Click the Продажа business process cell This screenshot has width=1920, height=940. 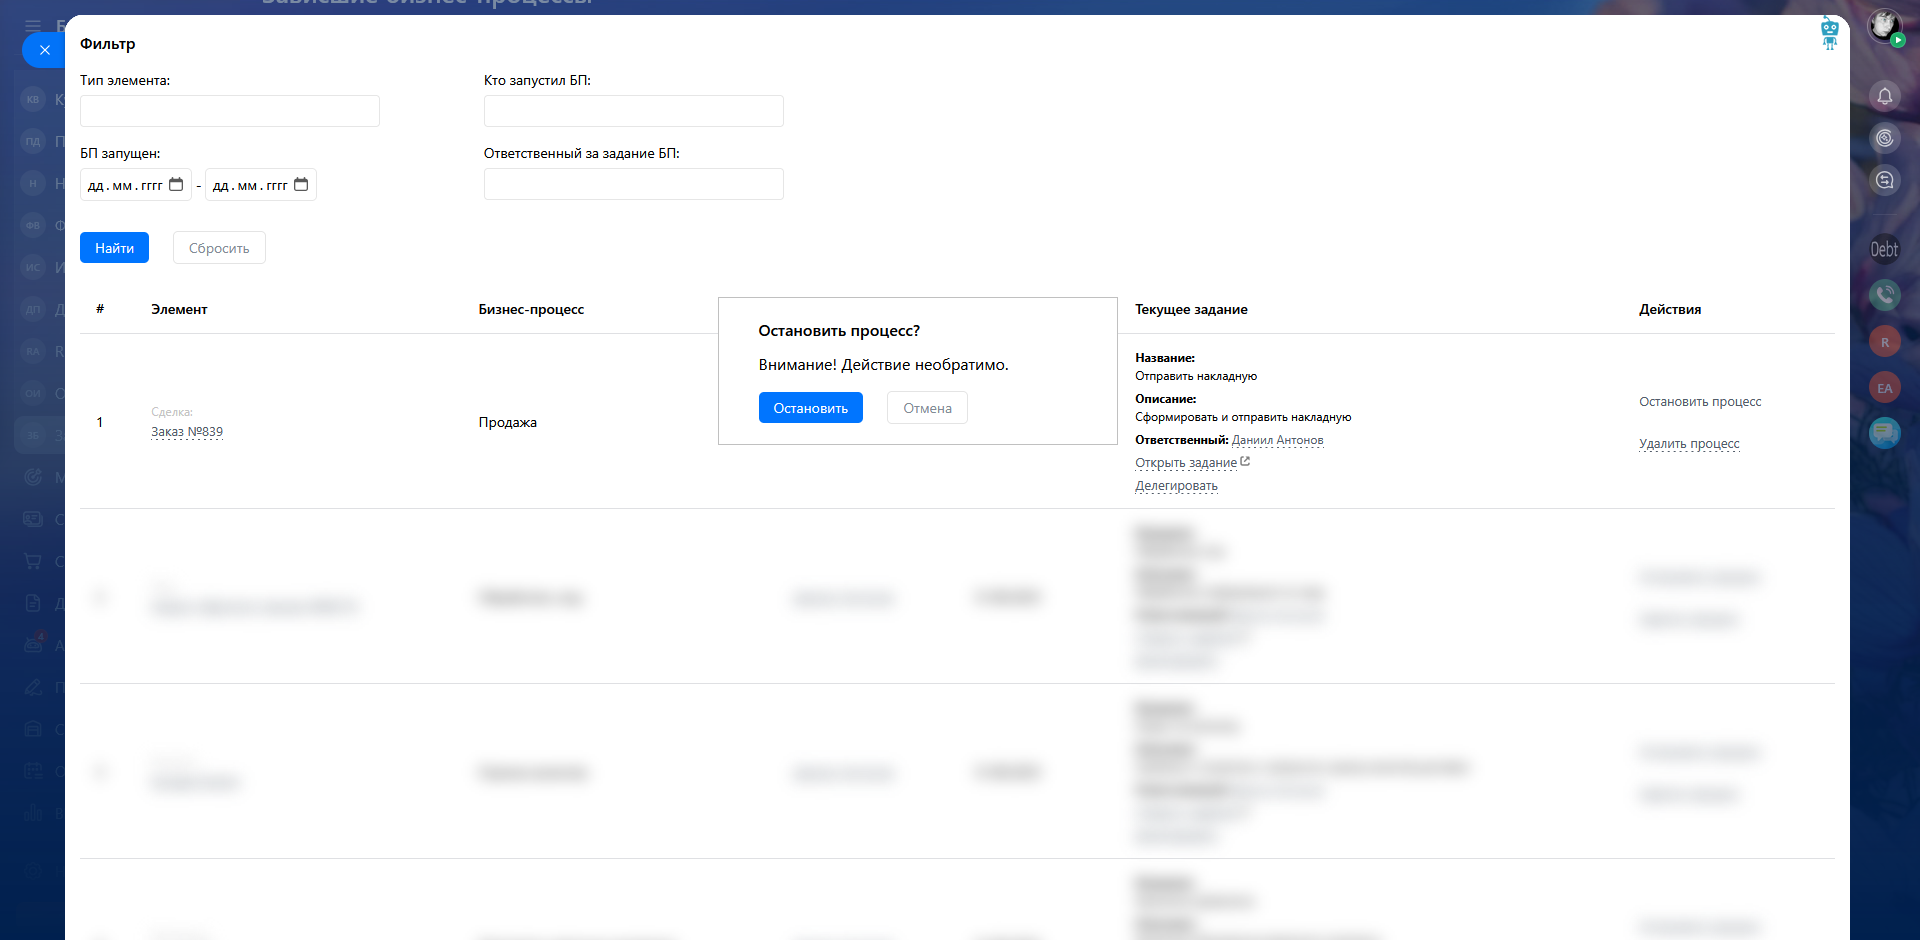pyautogui.click(x=508, y=422)
